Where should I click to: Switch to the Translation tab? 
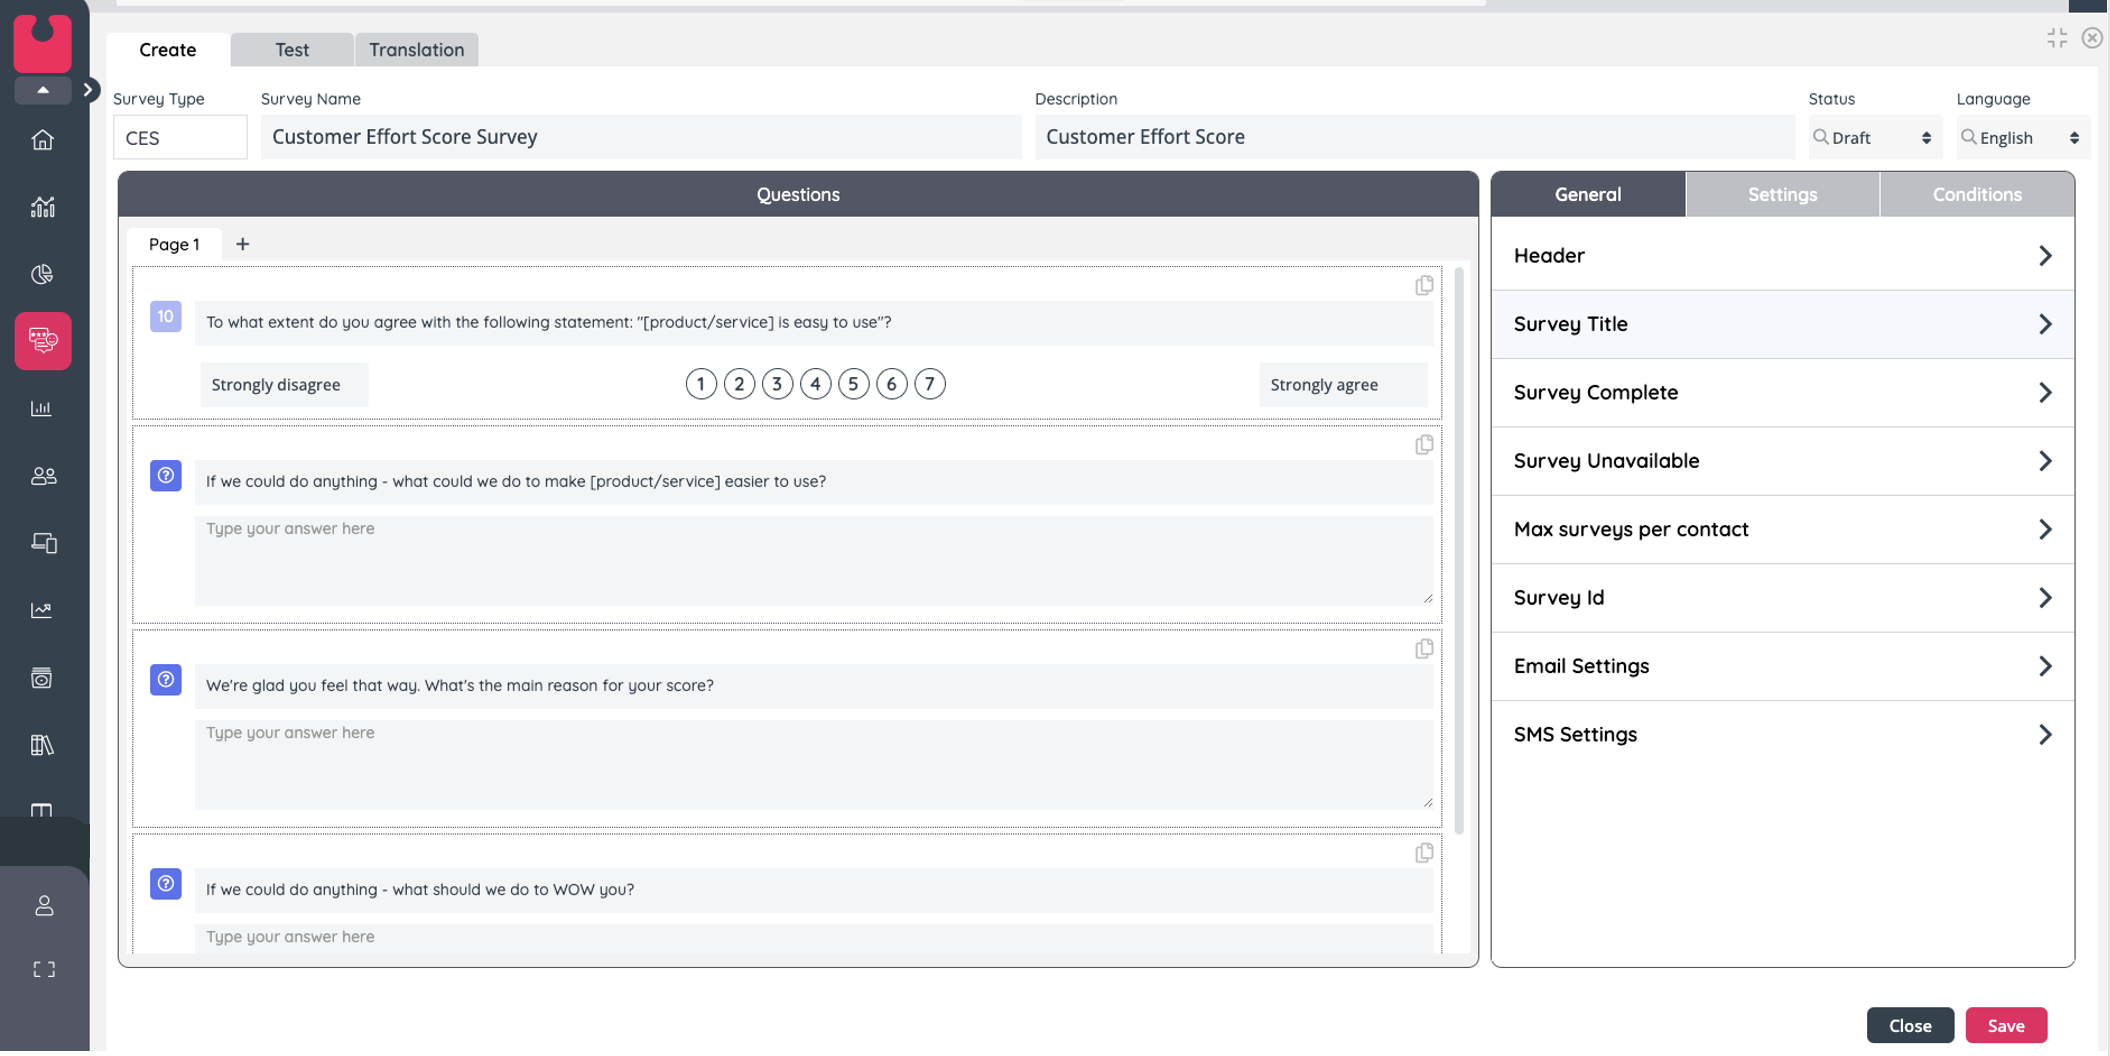click(416, 50)
